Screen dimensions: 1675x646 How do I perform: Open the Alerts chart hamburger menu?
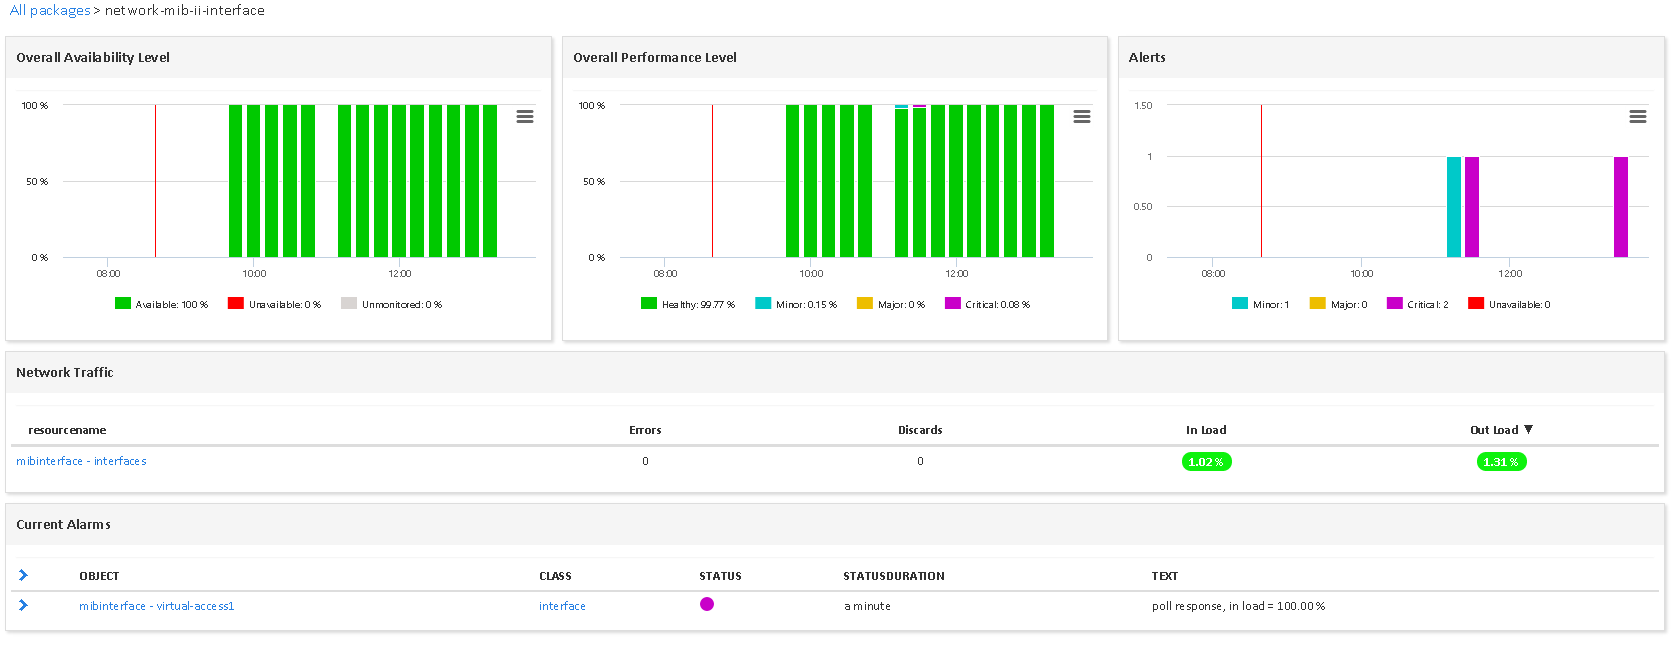1637,117
